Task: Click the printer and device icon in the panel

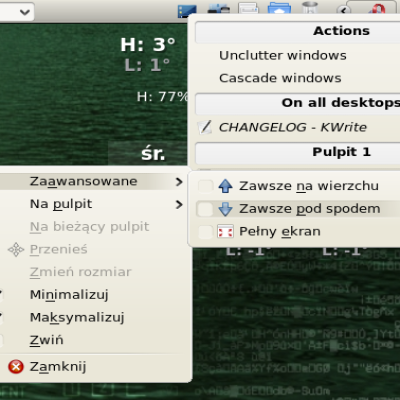Action: tap(218, 8)
